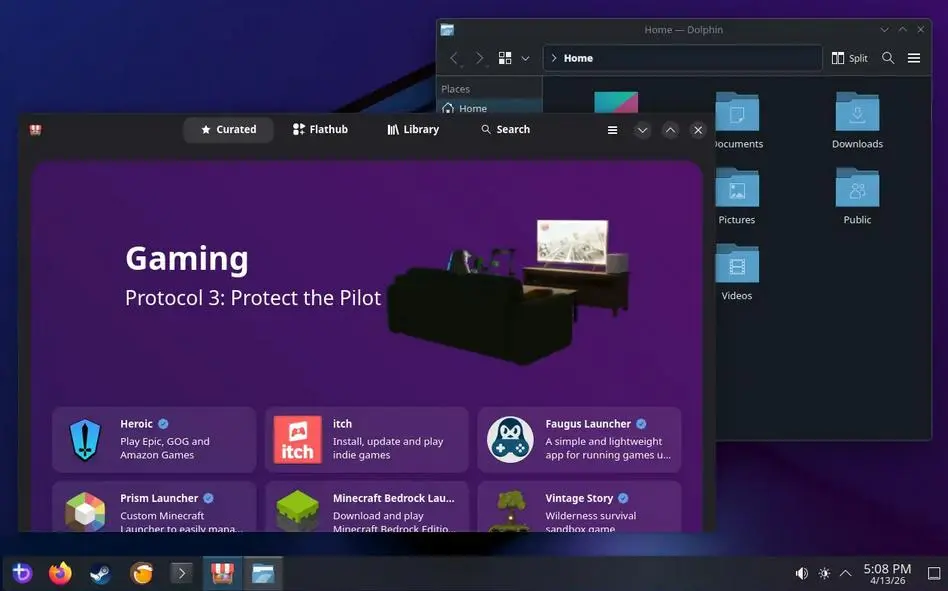Go back in Dolphin

[x=454, y=58]
